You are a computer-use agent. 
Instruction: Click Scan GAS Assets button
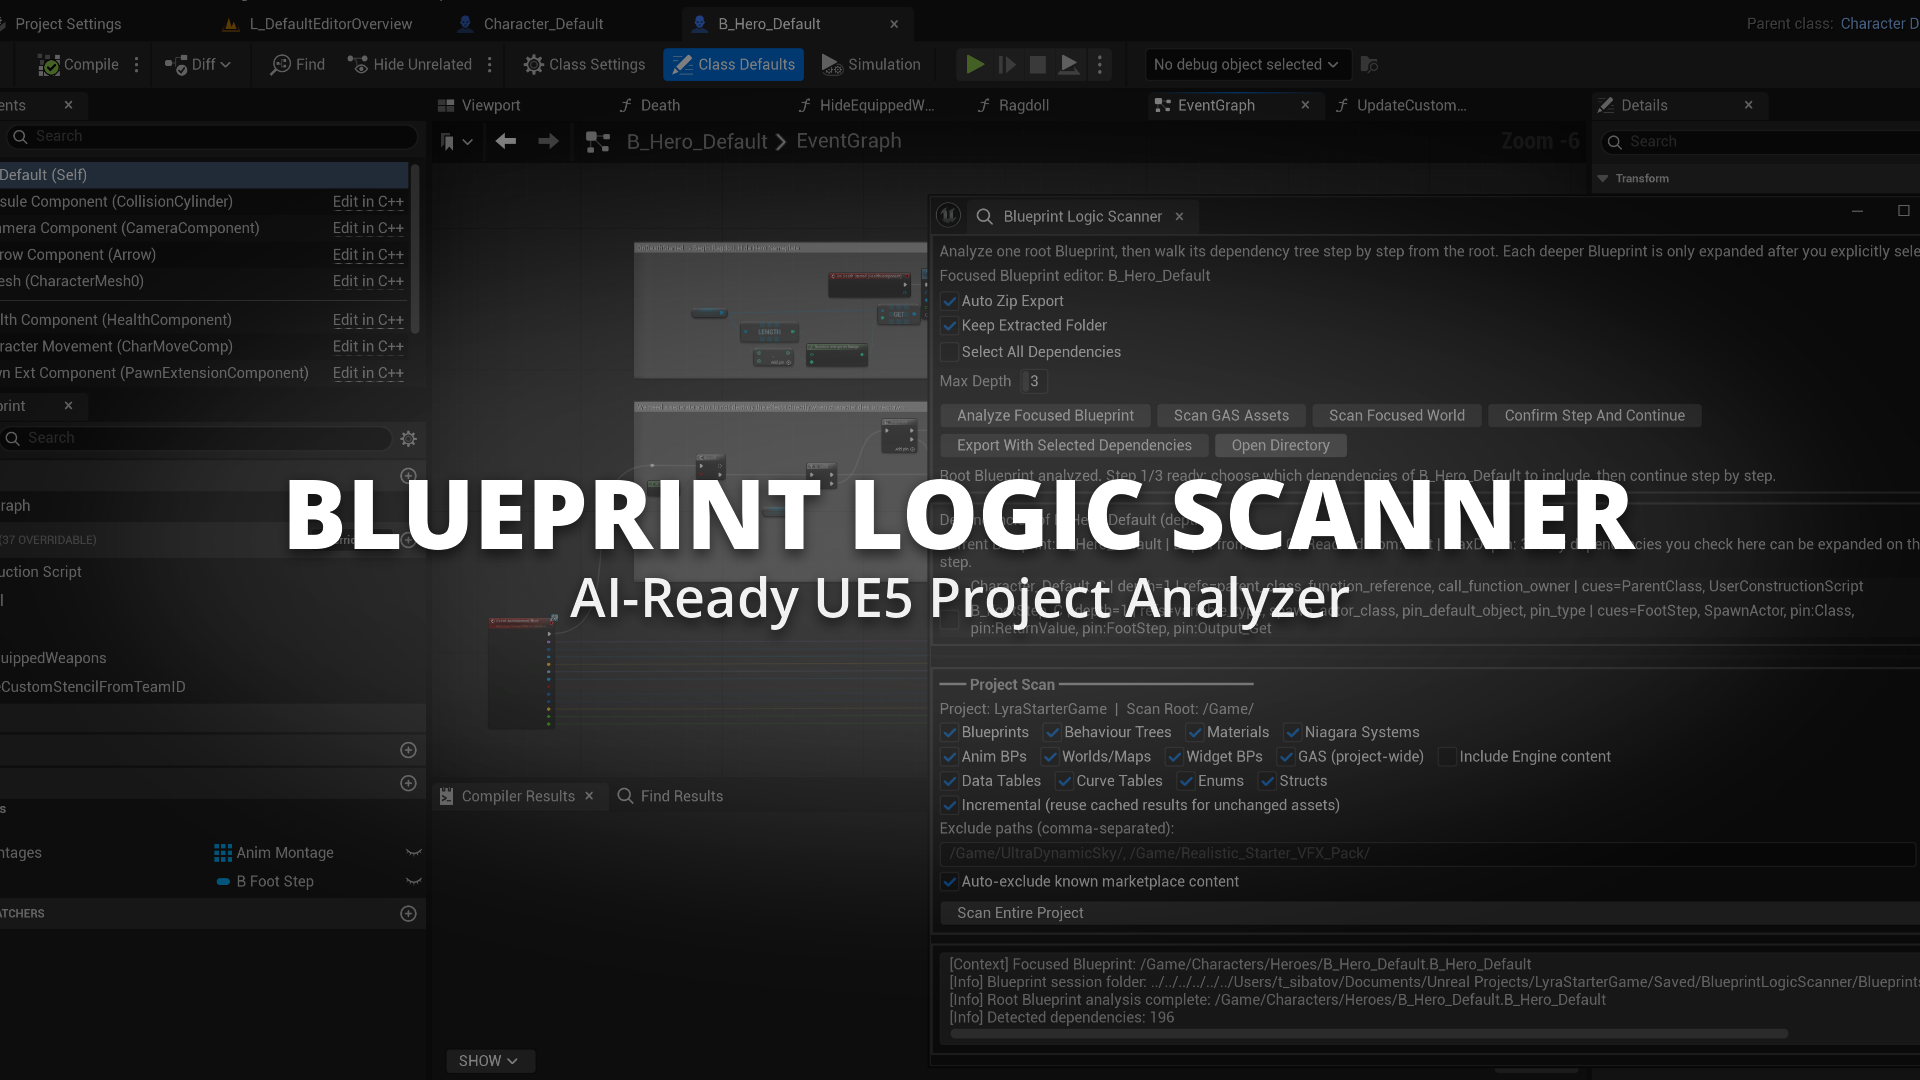pyautogui.click(x=1231, y=416)
